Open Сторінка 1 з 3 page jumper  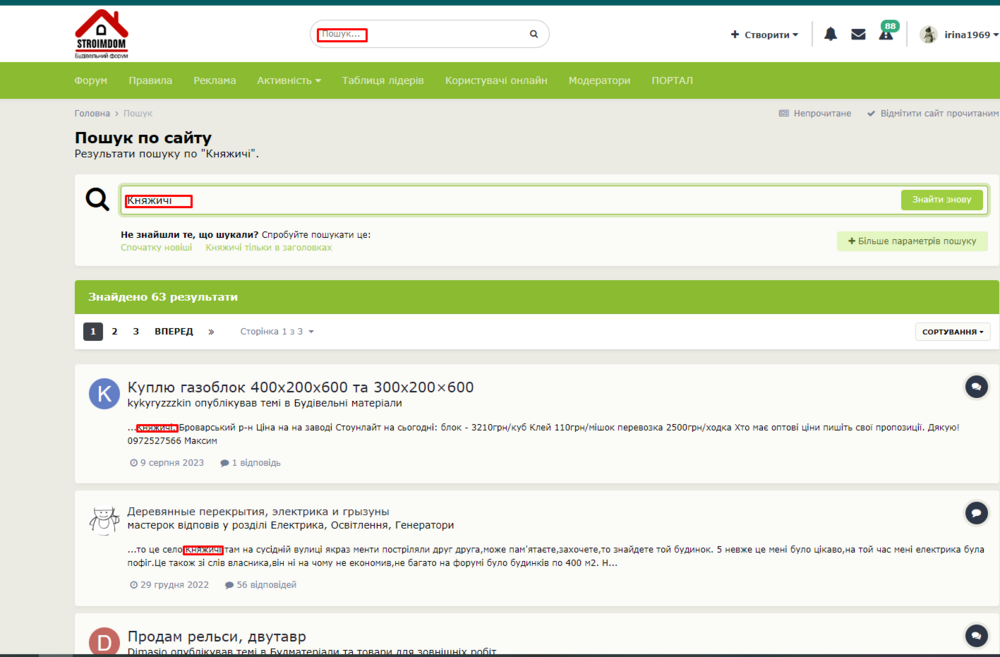pos(277,332)
